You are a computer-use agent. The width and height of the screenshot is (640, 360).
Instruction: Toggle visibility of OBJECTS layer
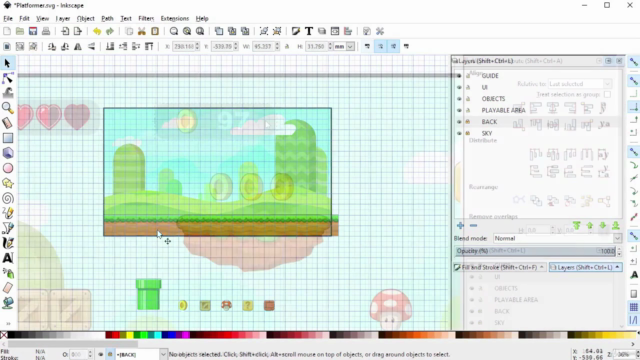(459, 98)
